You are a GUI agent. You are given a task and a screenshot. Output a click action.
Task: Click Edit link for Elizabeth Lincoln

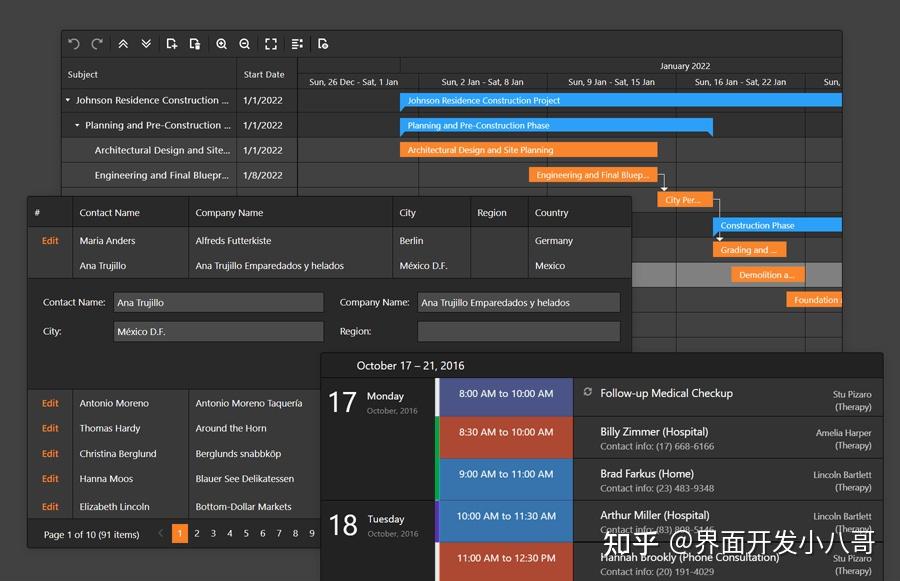click(x=50, y=506)
